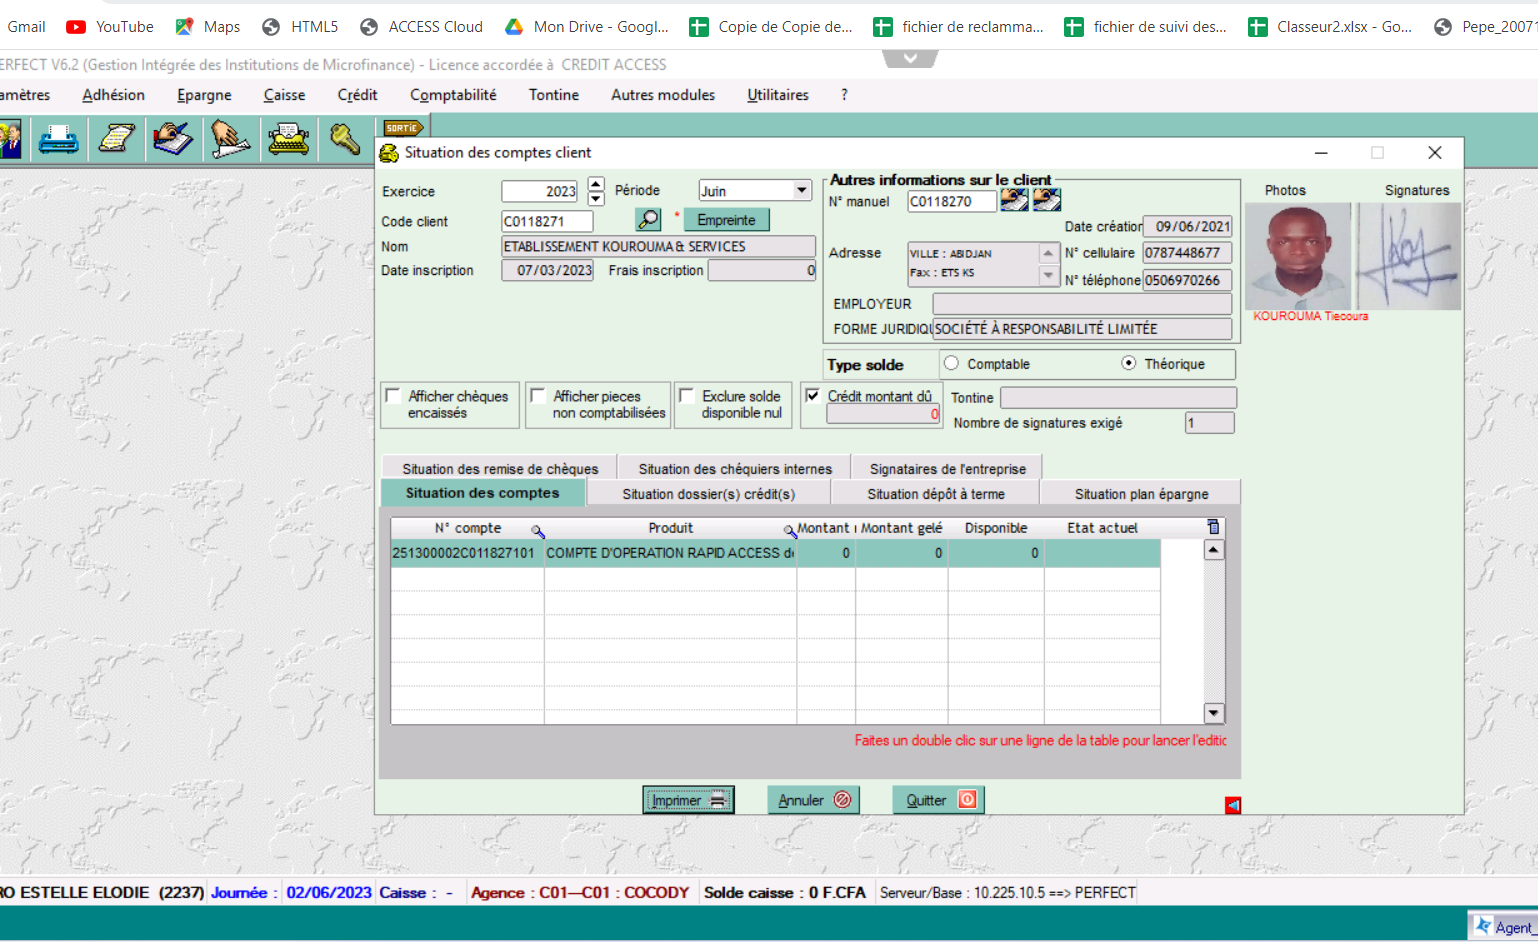
Task: Tick Exclure solde disponible nul checkbox
Action: (x=687, y=396)
